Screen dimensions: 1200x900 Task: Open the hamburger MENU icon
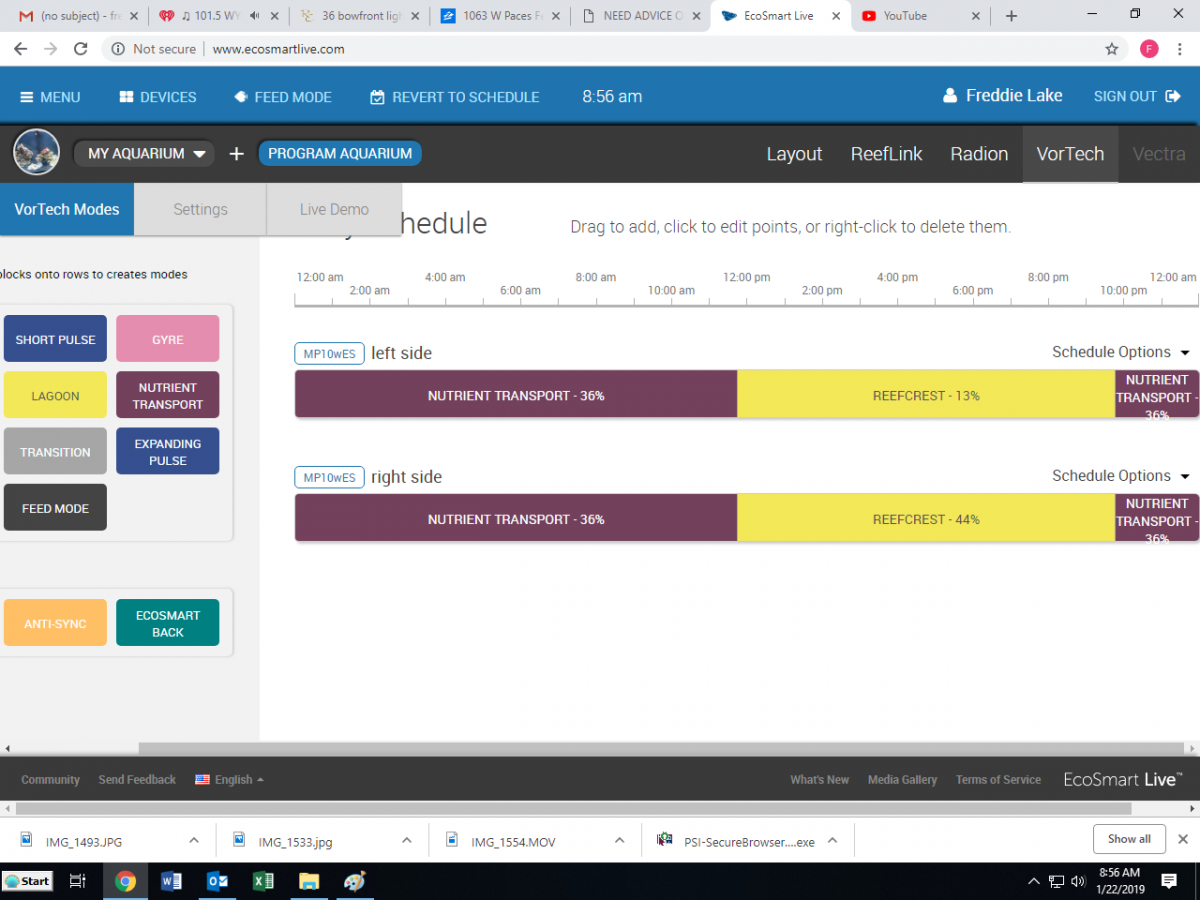[x=27, y=97]
